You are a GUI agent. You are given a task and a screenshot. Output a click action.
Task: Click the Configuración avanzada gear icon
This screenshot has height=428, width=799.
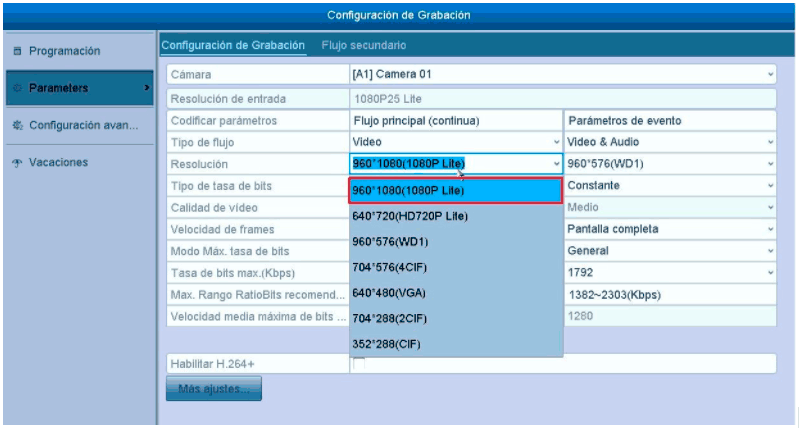(17, 126)
